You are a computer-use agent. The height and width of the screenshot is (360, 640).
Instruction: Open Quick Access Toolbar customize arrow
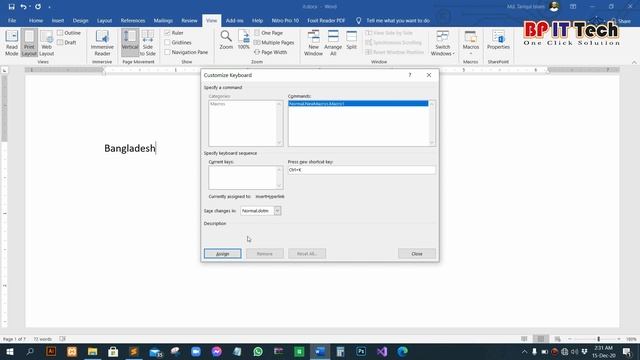(49, 7)
